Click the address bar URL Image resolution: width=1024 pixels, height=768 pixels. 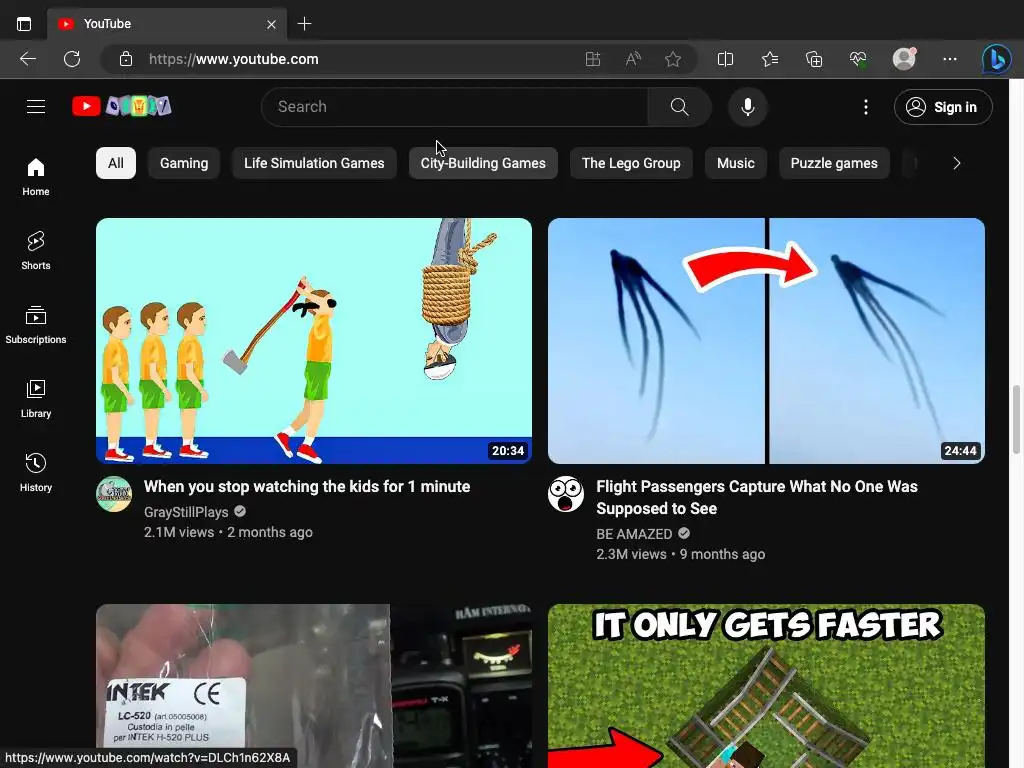[x=234, y=59]
